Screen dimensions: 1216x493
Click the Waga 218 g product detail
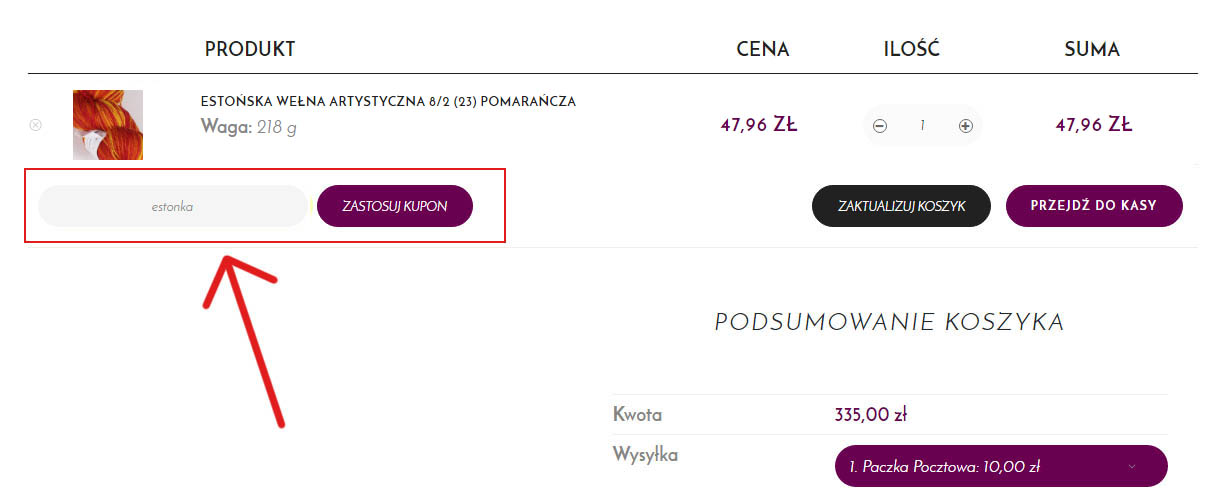[249, 127]
